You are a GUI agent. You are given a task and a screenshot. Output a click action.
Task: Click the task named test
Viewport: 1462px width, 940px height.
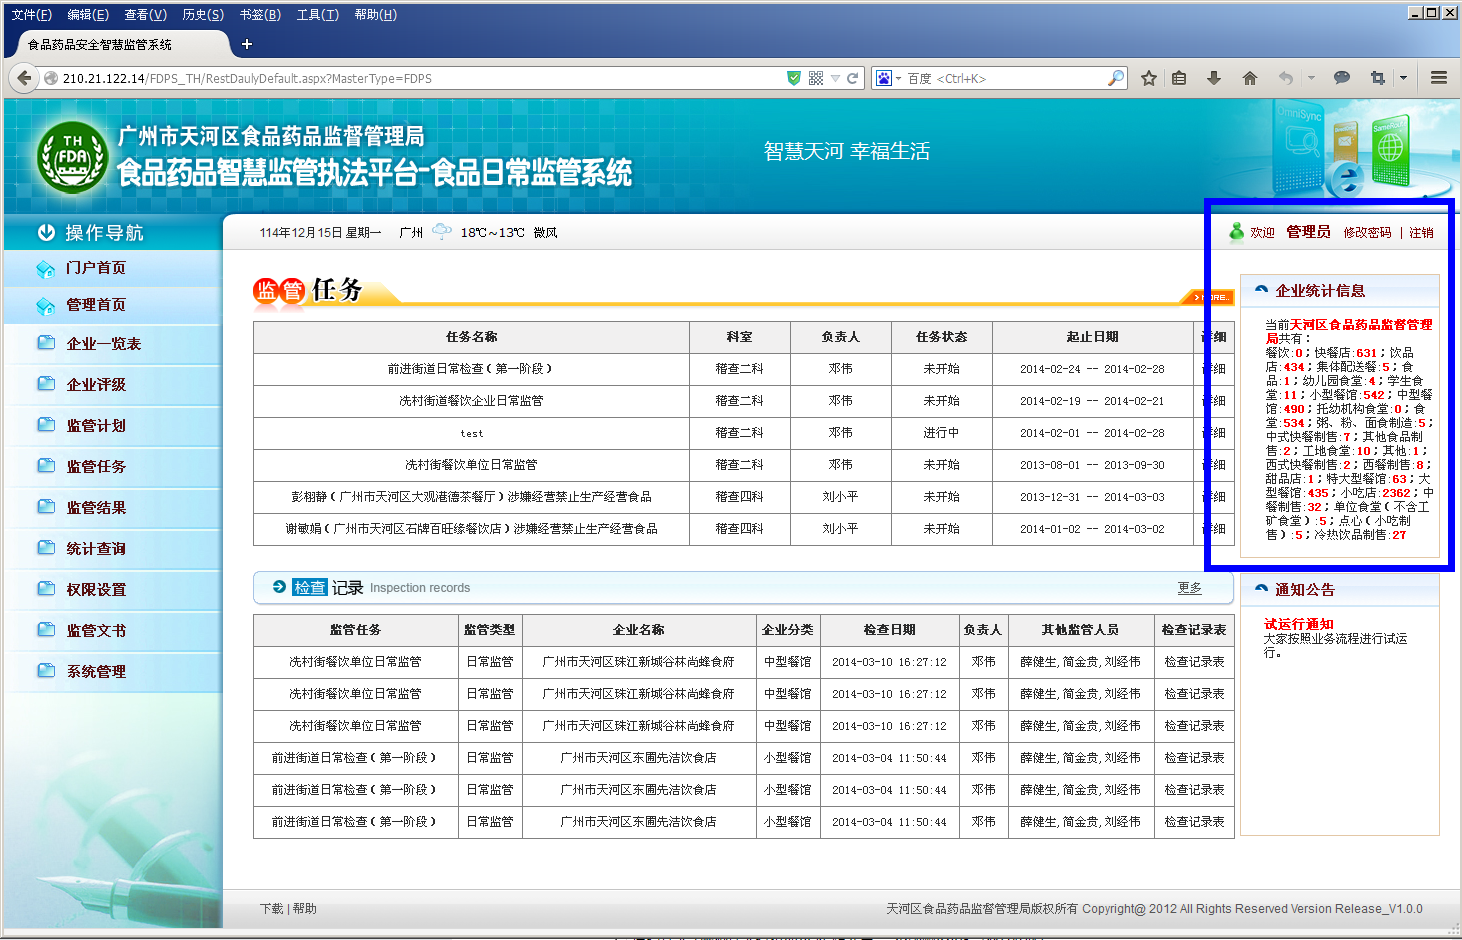471,433
